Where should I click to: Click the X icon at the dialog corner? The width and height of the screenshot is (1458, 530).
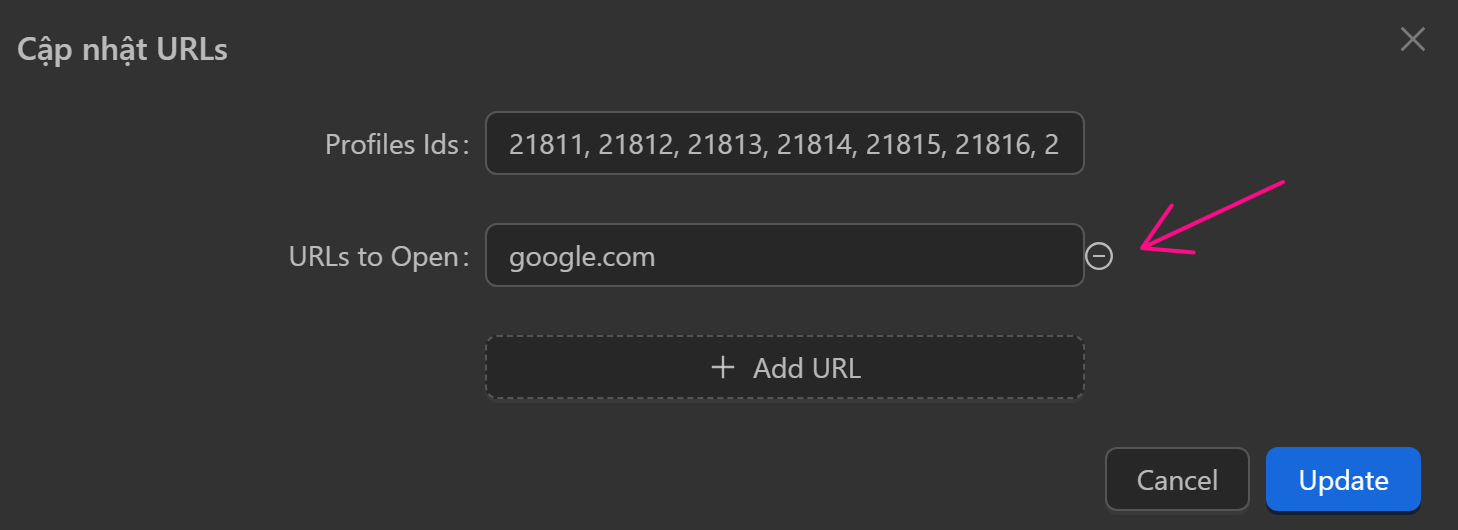click(1412, 40)
